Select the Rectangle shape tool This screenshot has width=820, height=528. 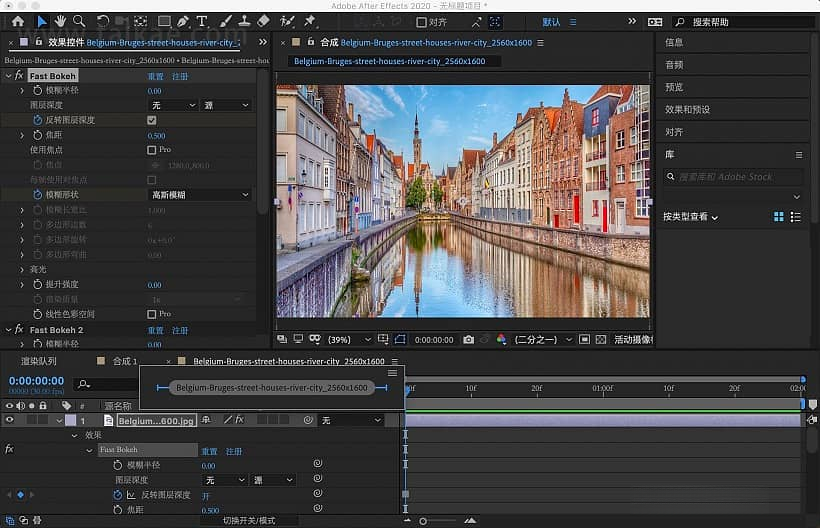(164, 21)
